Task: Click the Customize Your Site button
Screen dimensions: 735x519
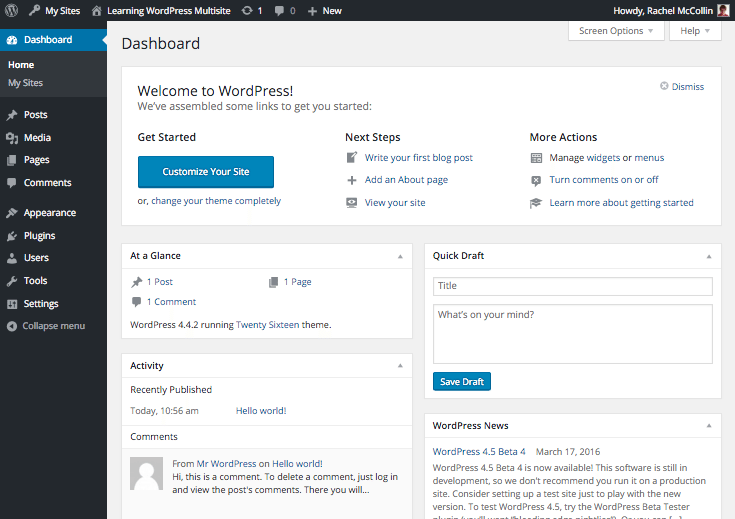Action: (x=206, y=172)
